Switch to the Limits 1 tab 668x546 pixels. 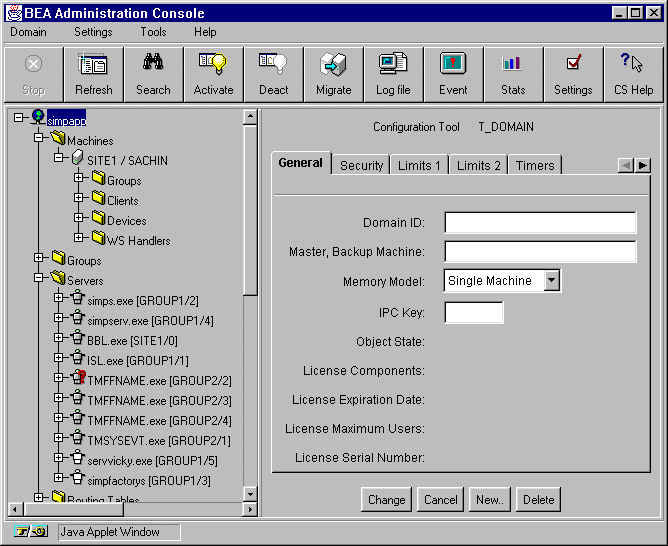[419, 165]
